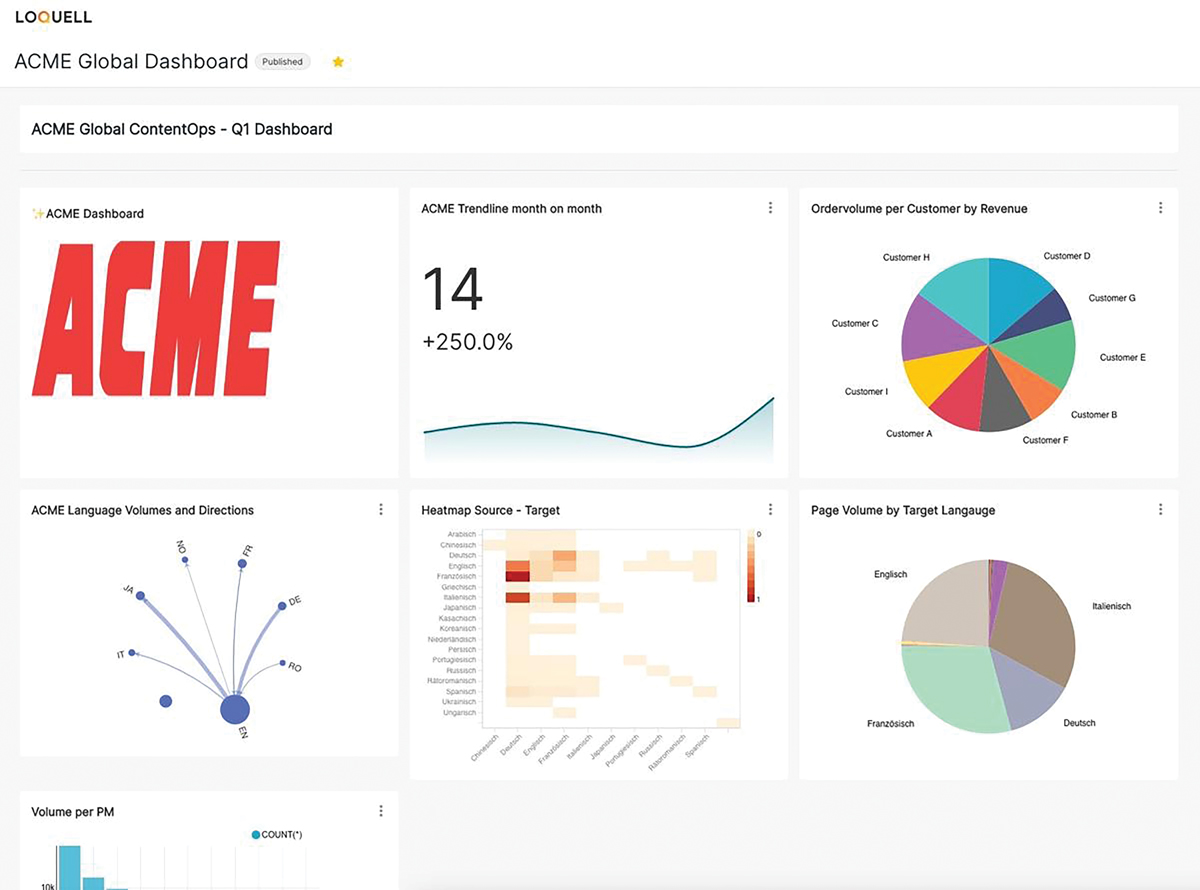Open options menu for ACME Trendline chart

coord(770,208)
